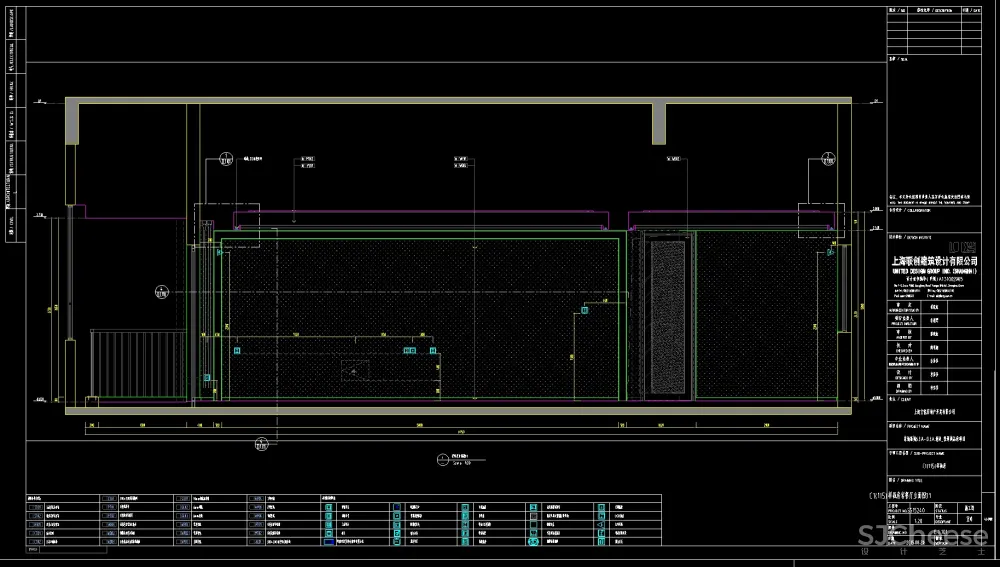The image size is (1000, 567).
Task: Click the top-left section callout circle
Action: (x=225, y=157)
